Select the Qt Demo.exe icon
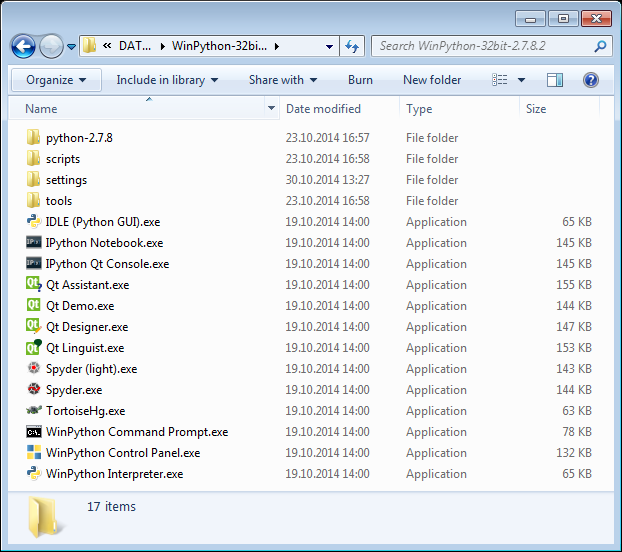The width and height of the screenshot is (622, 552). (33, 305)
